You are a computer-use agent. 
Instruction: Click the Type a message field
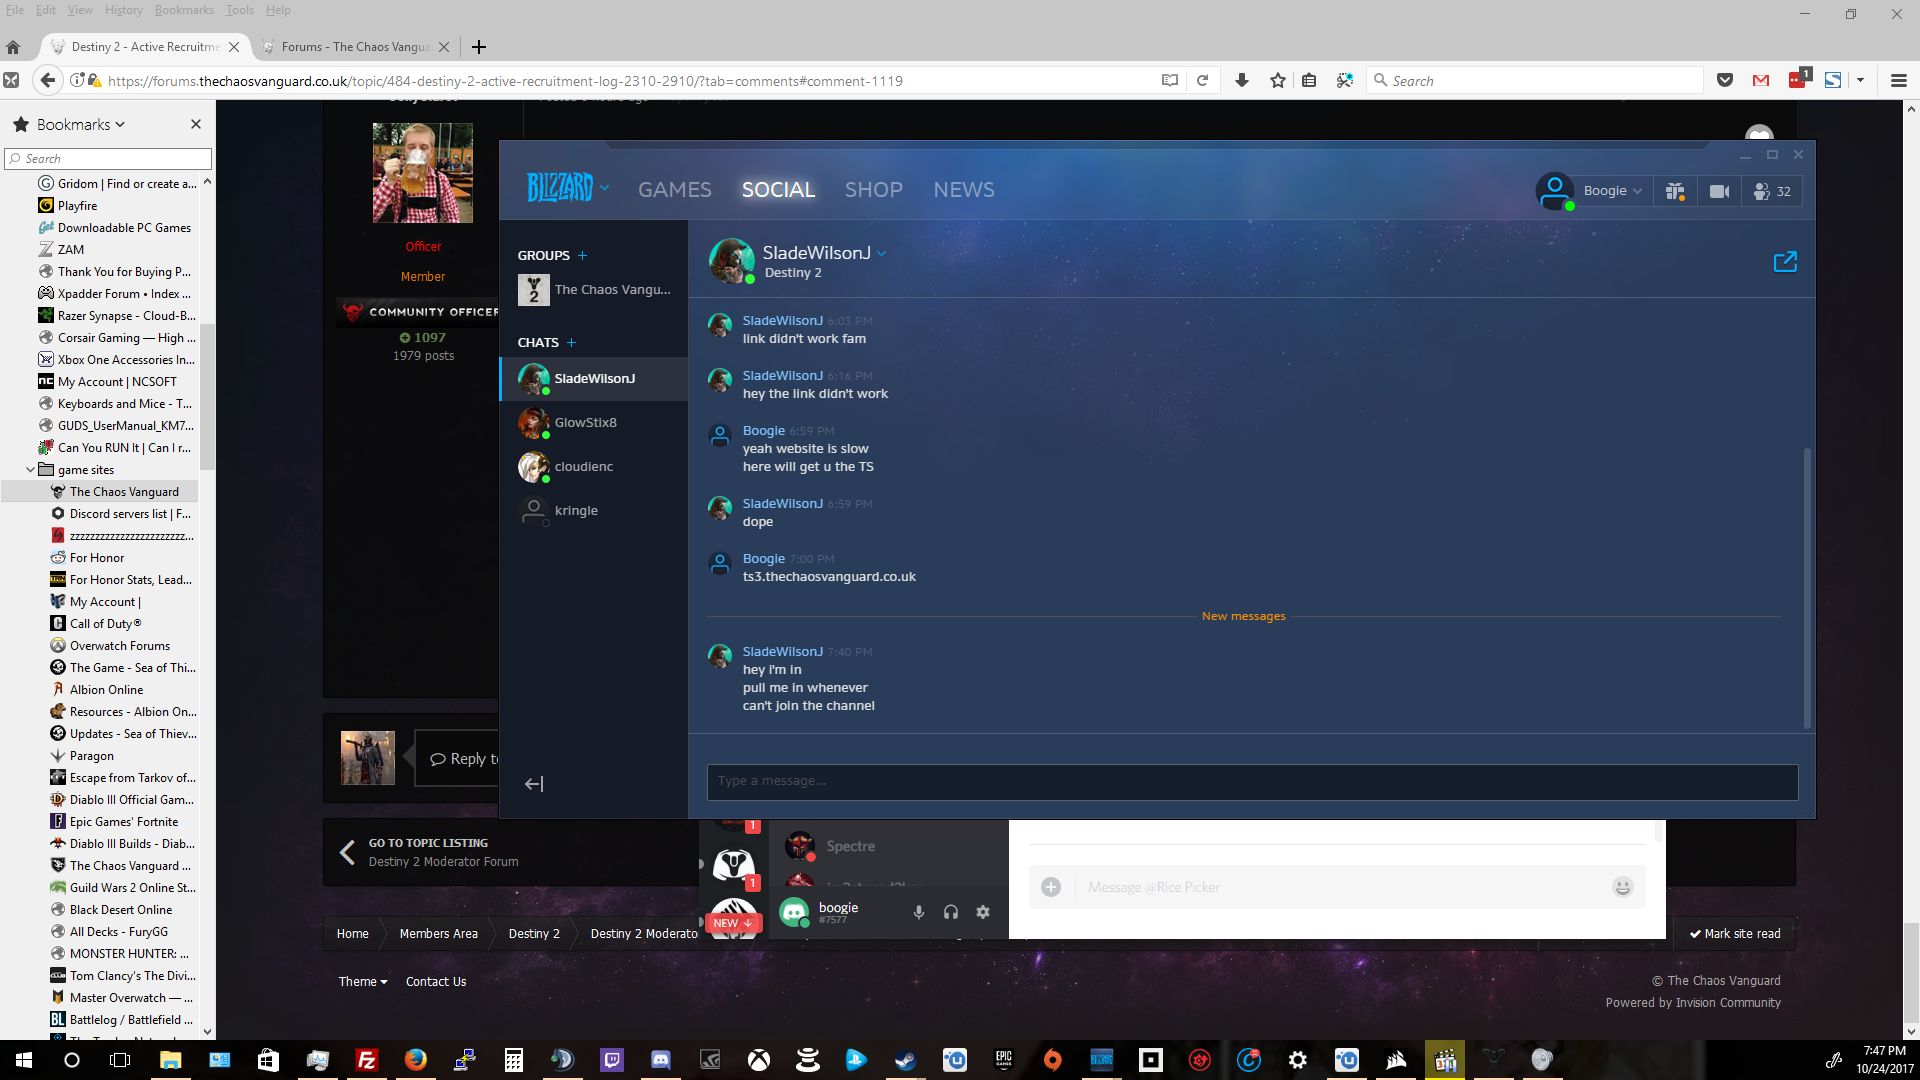[x=1251, y=781]
